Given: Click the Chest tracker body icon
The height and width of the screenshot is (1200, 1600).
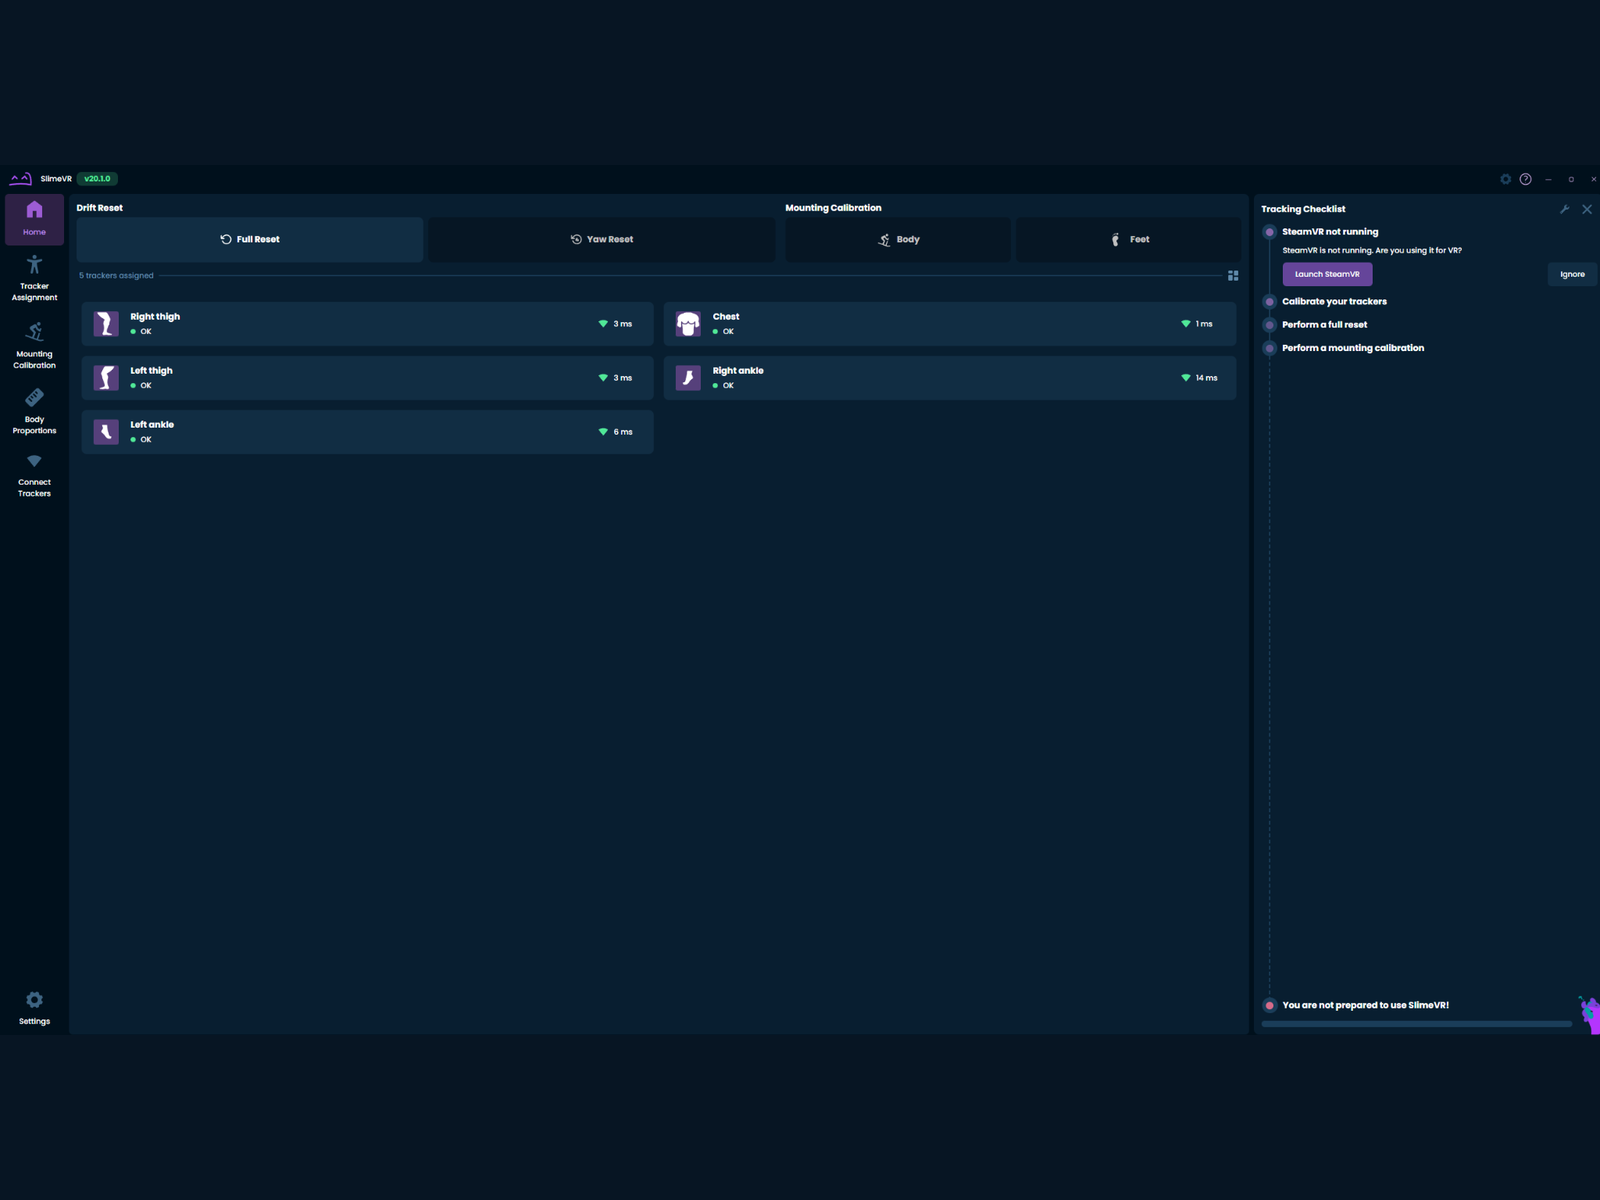Looking at the screenshot, I should click(x=688, y=324).
